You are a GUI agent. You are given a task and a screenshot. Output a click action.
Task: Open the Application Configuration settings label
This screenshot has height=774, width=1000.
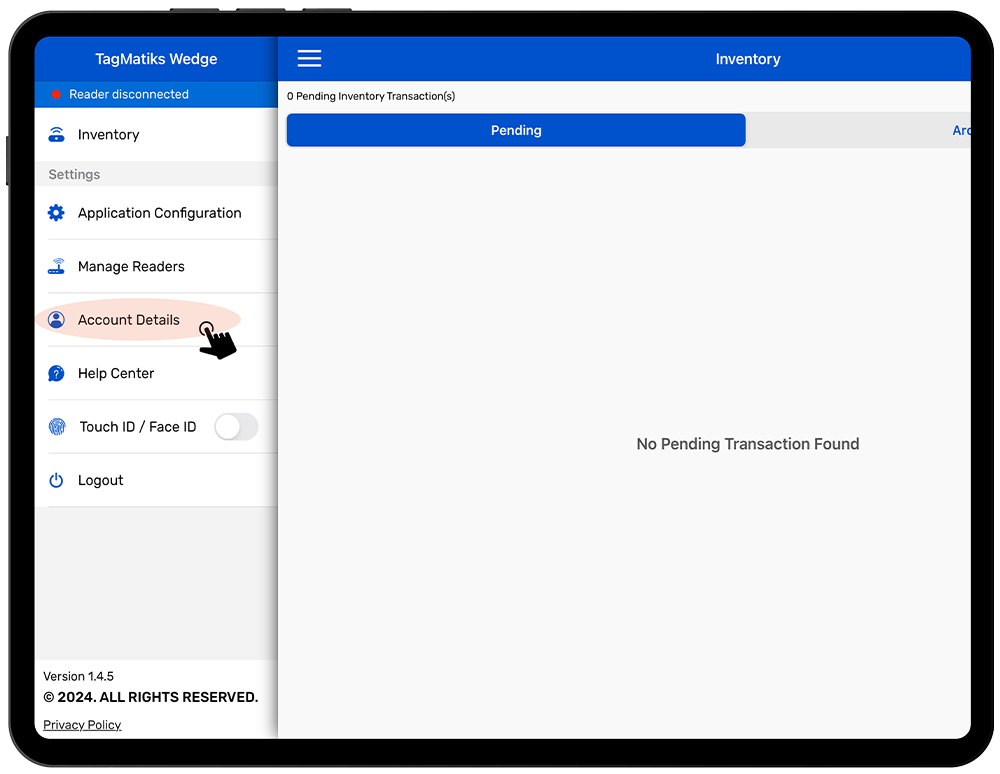[x=159, y=213]
